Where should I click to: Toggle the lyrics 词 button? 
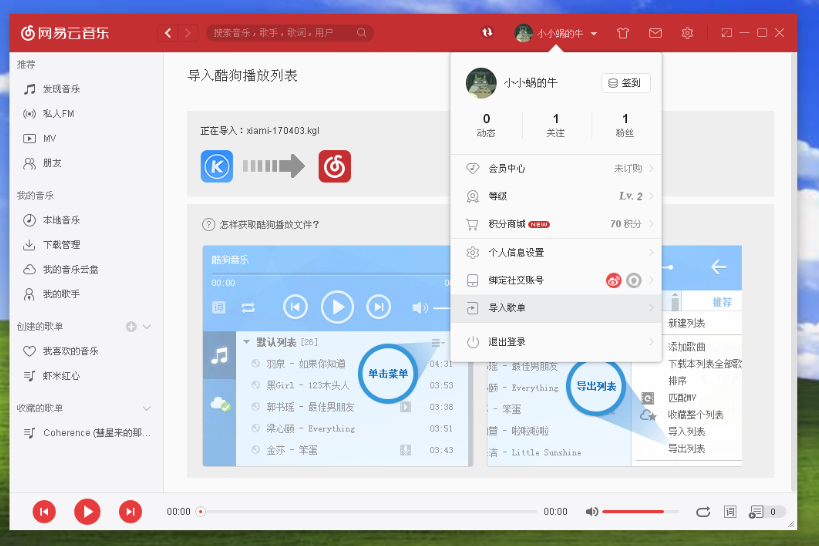point(730,512)
